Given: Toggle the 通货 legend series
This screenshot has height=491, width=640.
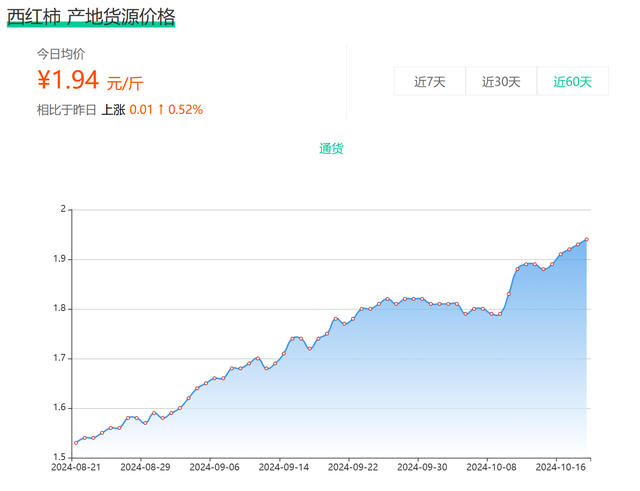Looking at the screenshot, I should tap(331, 148).
